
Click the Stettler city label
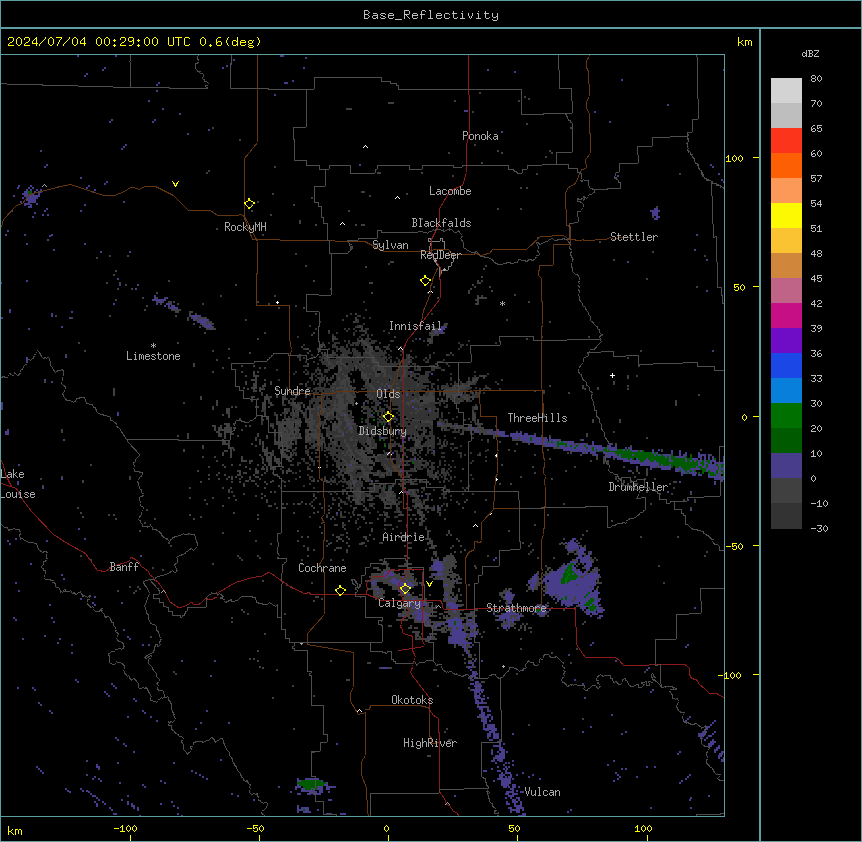634,237
